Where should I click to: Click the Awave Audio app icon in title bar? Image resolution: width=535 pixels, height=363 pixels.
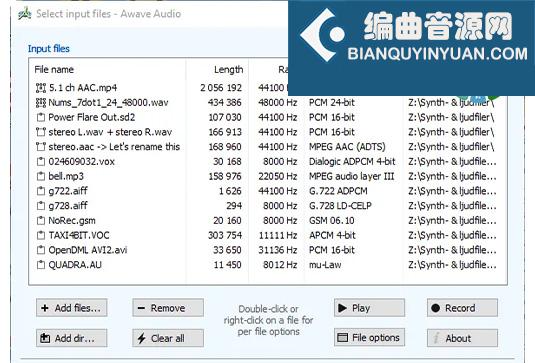click(25, 14)
